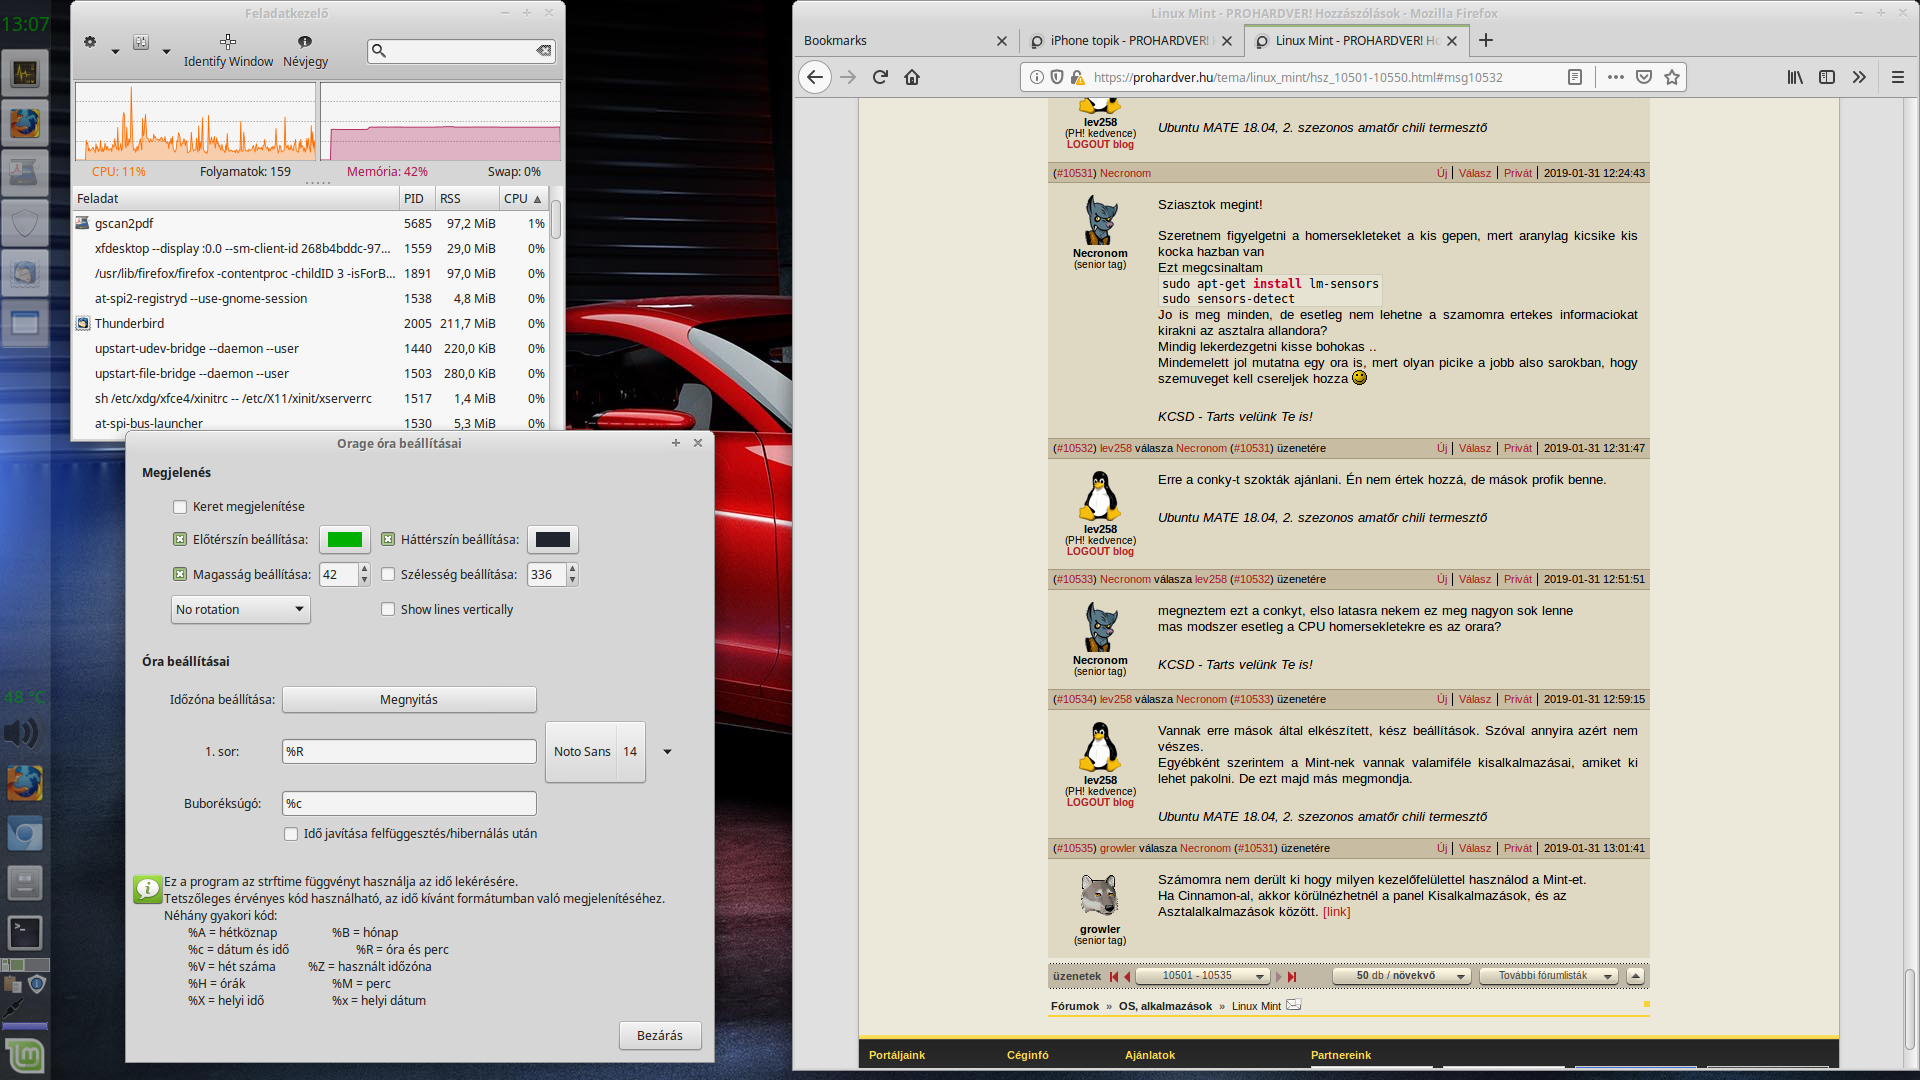Launch Firefox from the top panel launcher

tap(25, 123)
